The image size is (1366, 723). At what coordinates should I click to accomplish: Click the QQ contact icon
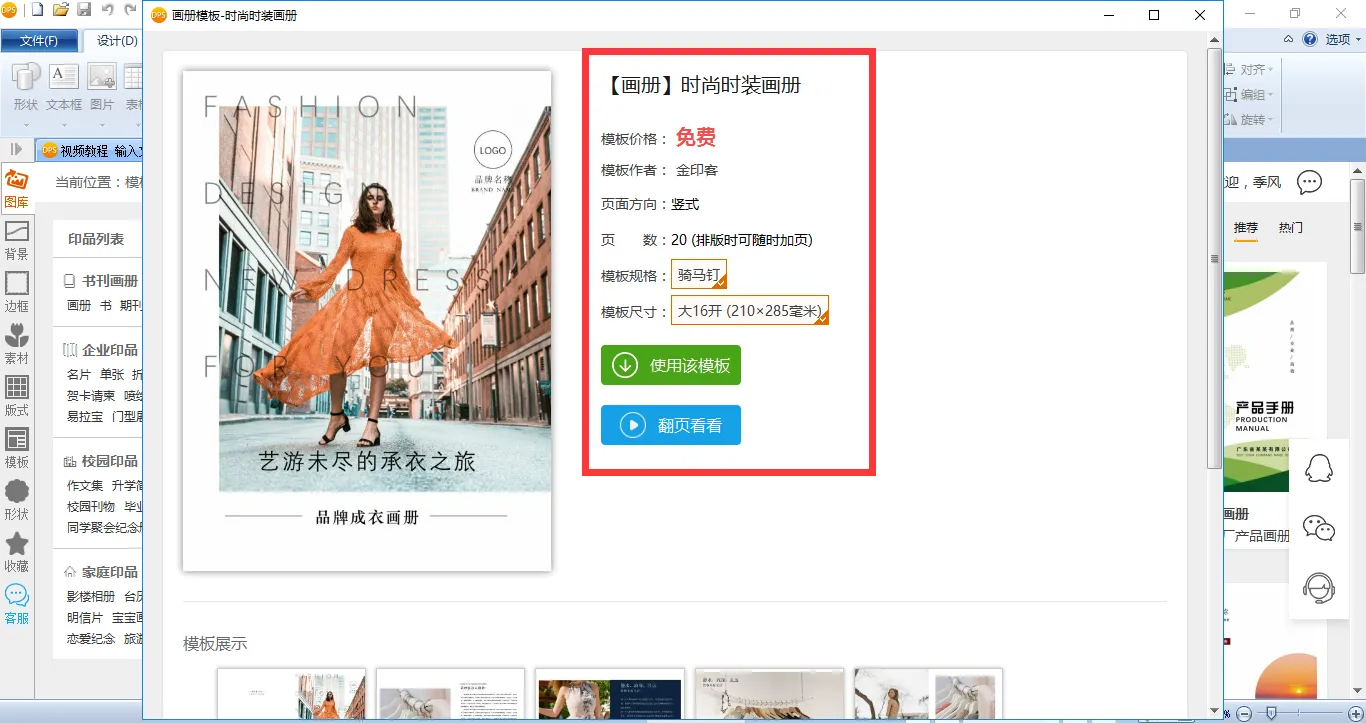[x=1320, y=467]
